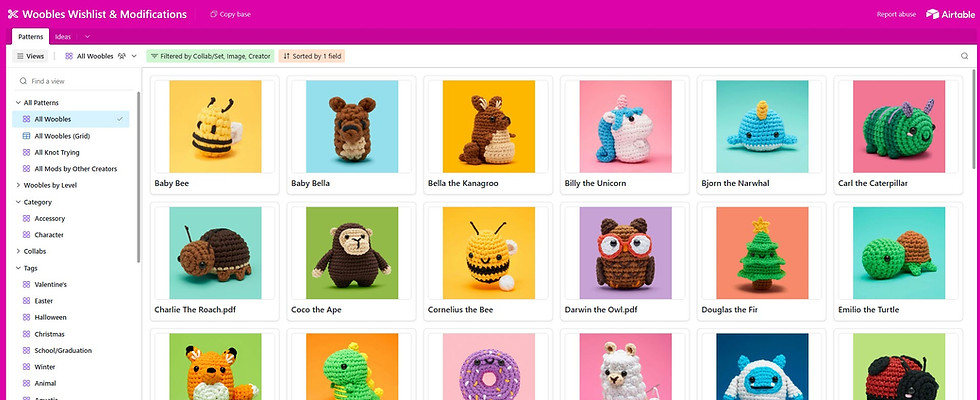The image size is (980, 400).
Task: Click gallery icon for Accessory view
Action: click(26, 219)
